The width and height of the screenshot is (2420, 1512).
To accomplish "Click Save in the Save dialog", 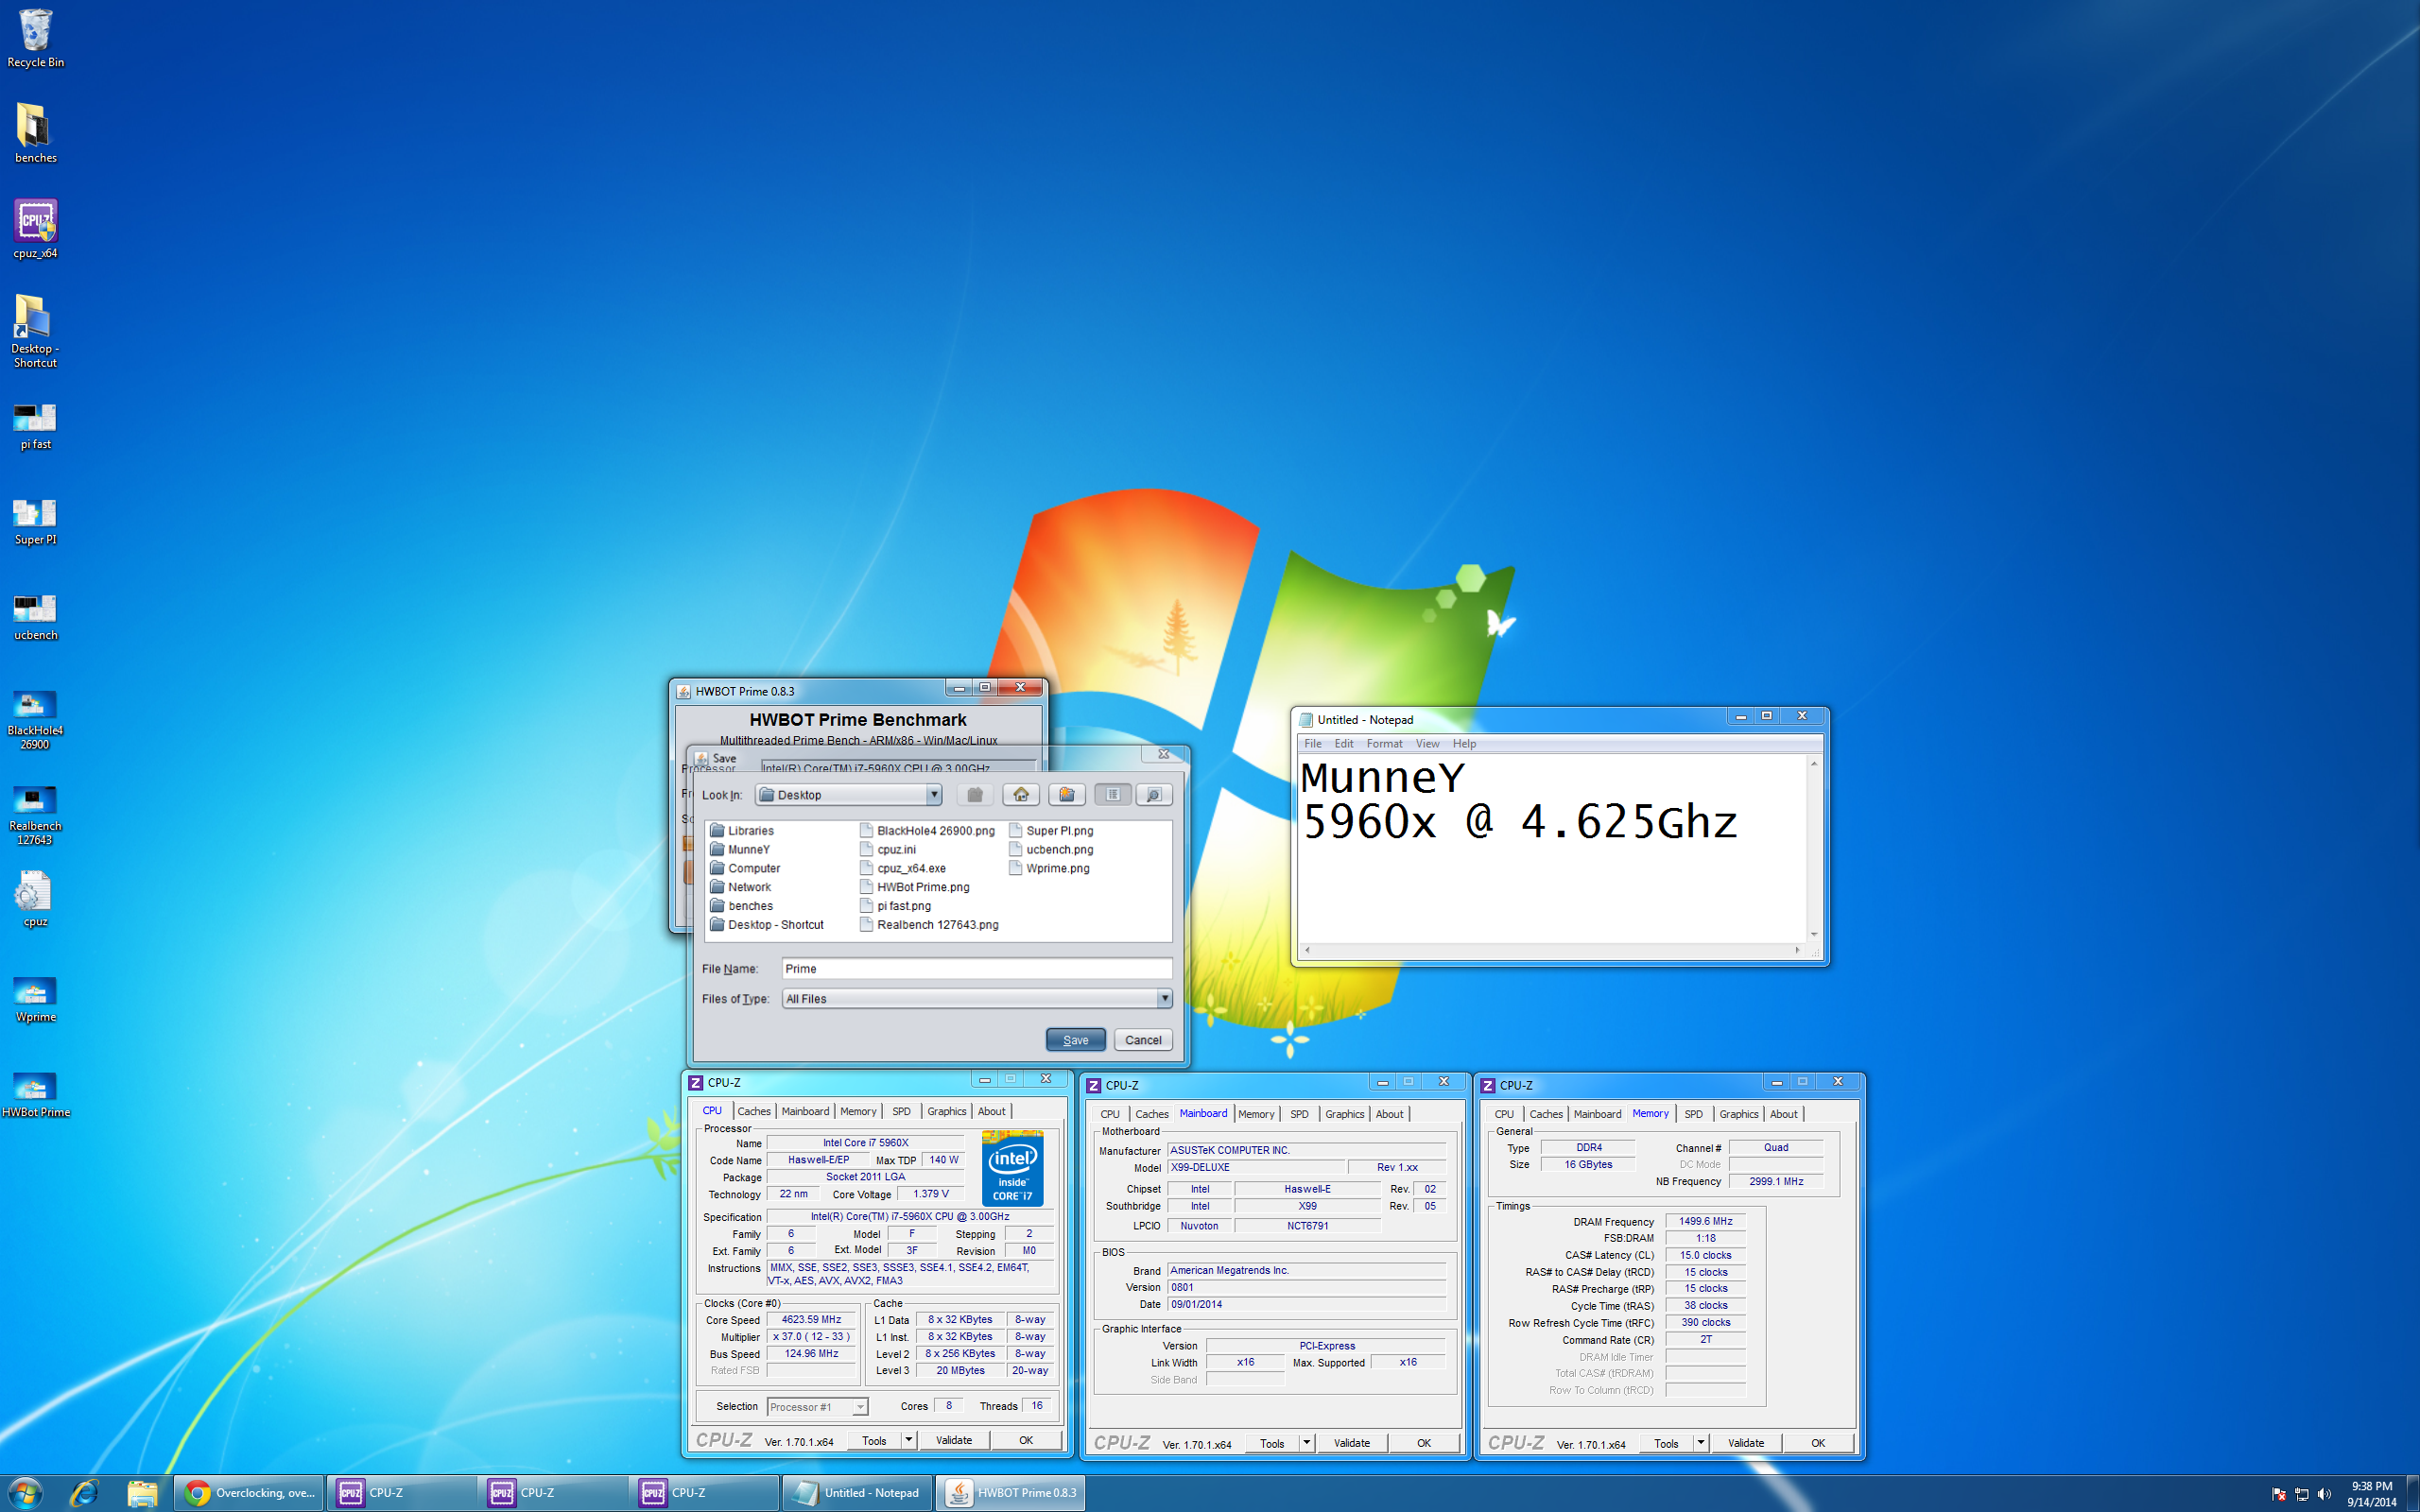I will point(1075,1040).
